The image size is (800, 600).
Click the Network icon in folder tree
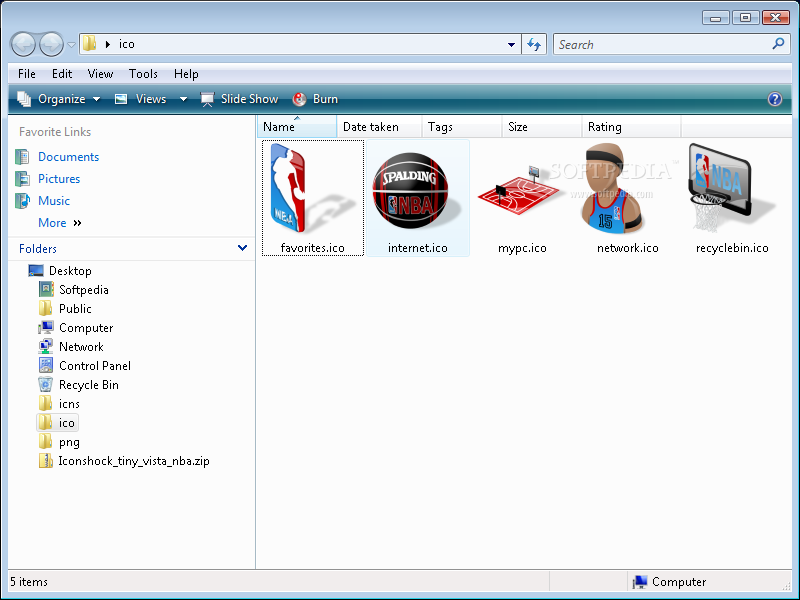click(45, 346)
